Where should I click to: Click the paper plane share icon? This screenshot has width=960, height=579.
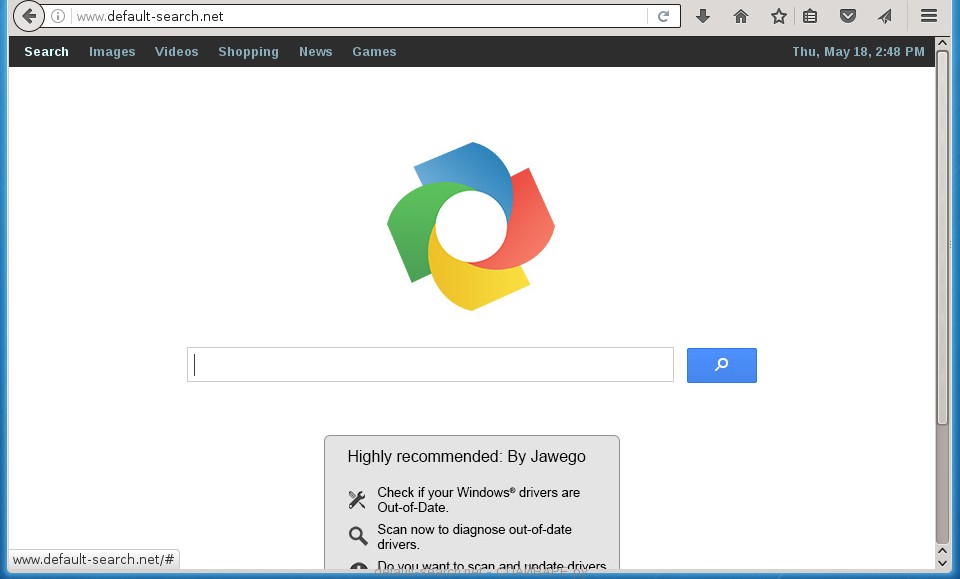(887, 16)
